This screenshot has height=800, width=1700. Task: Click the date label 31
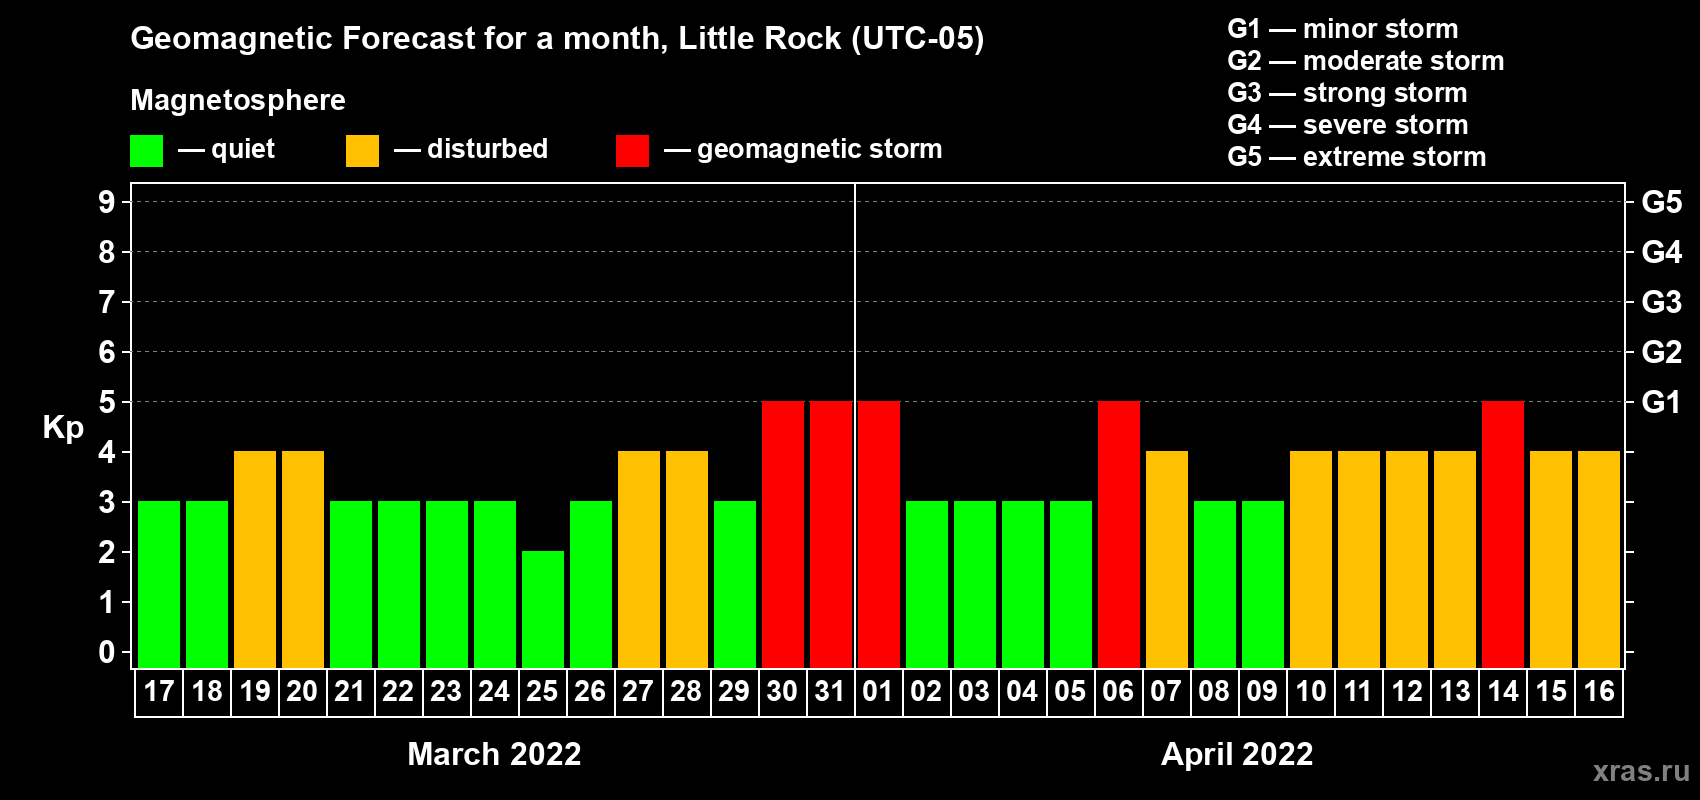point(830,691)
